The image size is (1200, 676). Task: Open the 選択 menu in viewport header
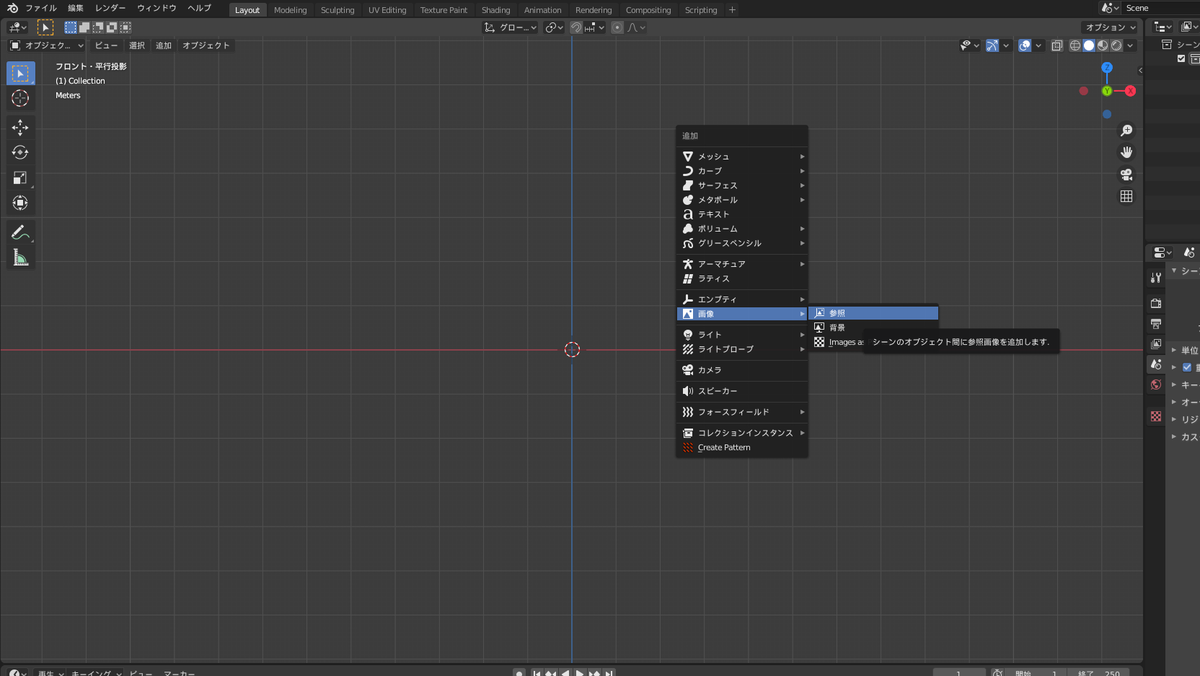[137, 45]
